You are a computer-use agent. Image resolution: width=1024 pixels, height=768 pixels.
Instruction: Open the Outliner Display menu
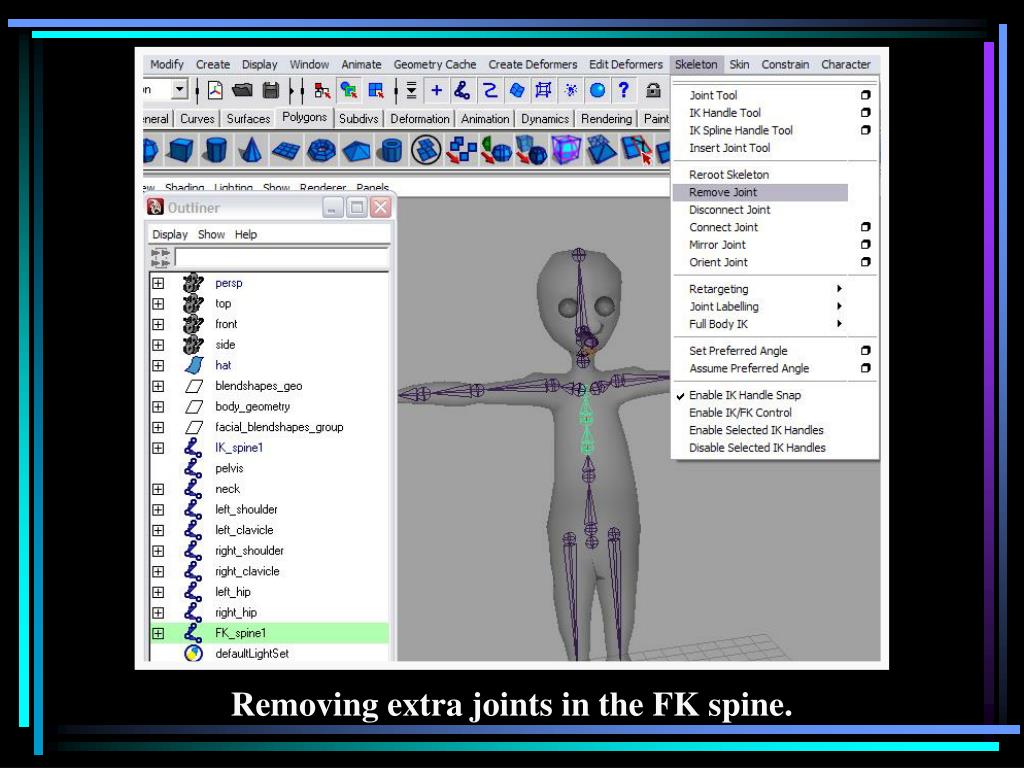(x=170, y=234)
